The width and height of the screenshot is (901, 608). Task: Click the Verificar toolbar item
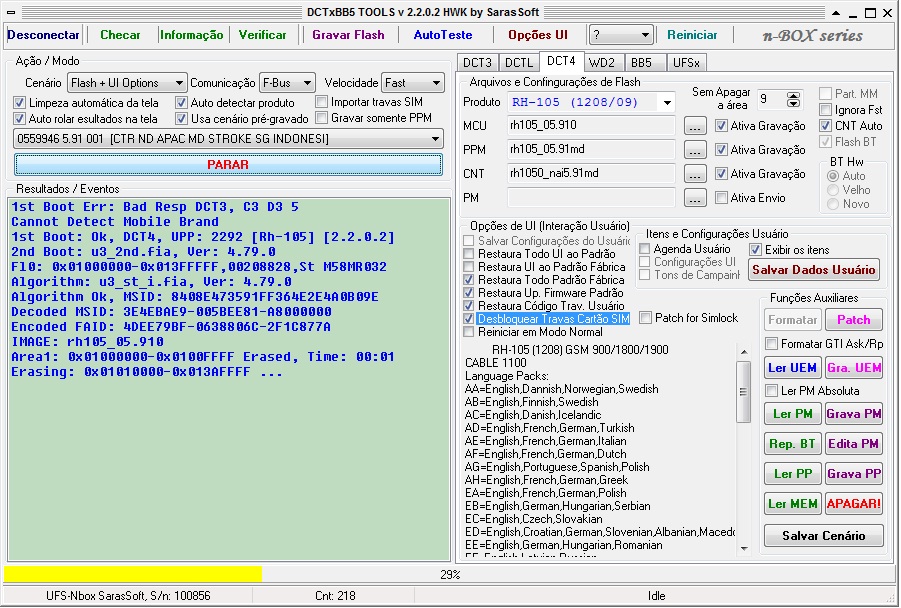coord(262,35)
